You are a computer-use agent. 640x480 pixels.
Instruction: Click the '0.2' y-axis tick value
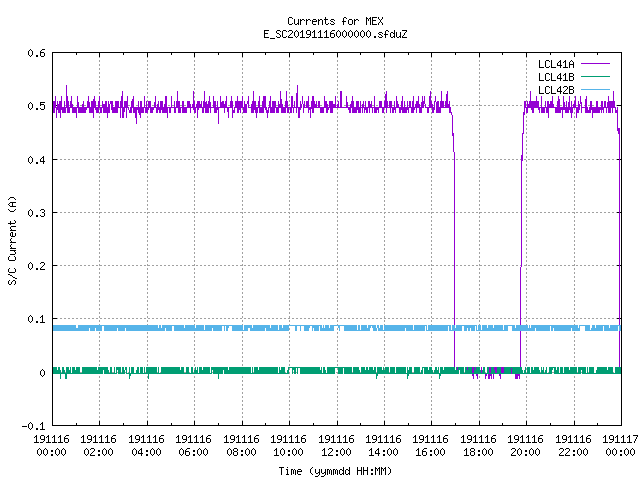click(36, 266)
